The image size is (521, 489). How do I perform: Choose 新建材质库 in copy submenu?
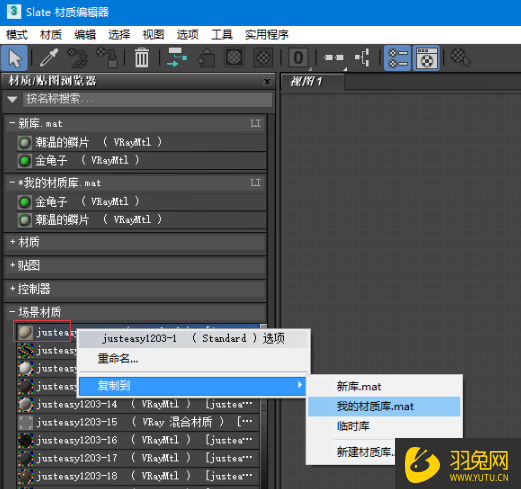click(365, 452)
